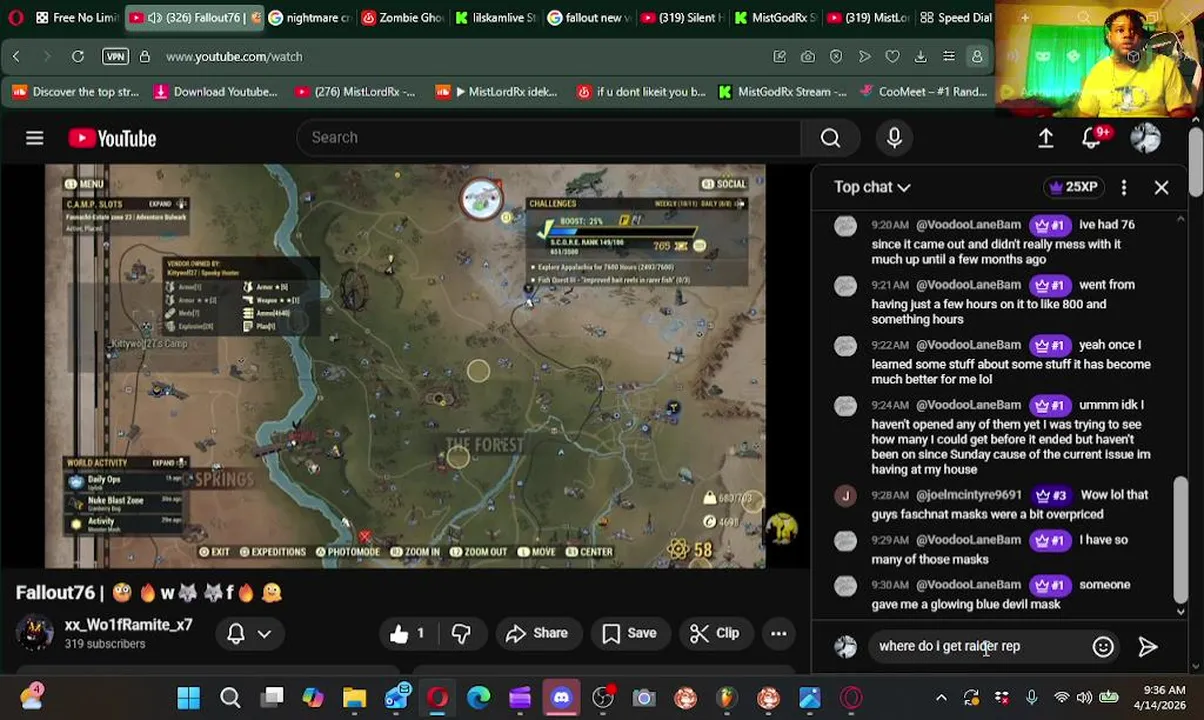This screenshot has width=1204, height=720.
Task: Focus the chat message input field
Action: pyautogui.click(x=980, y=646)
